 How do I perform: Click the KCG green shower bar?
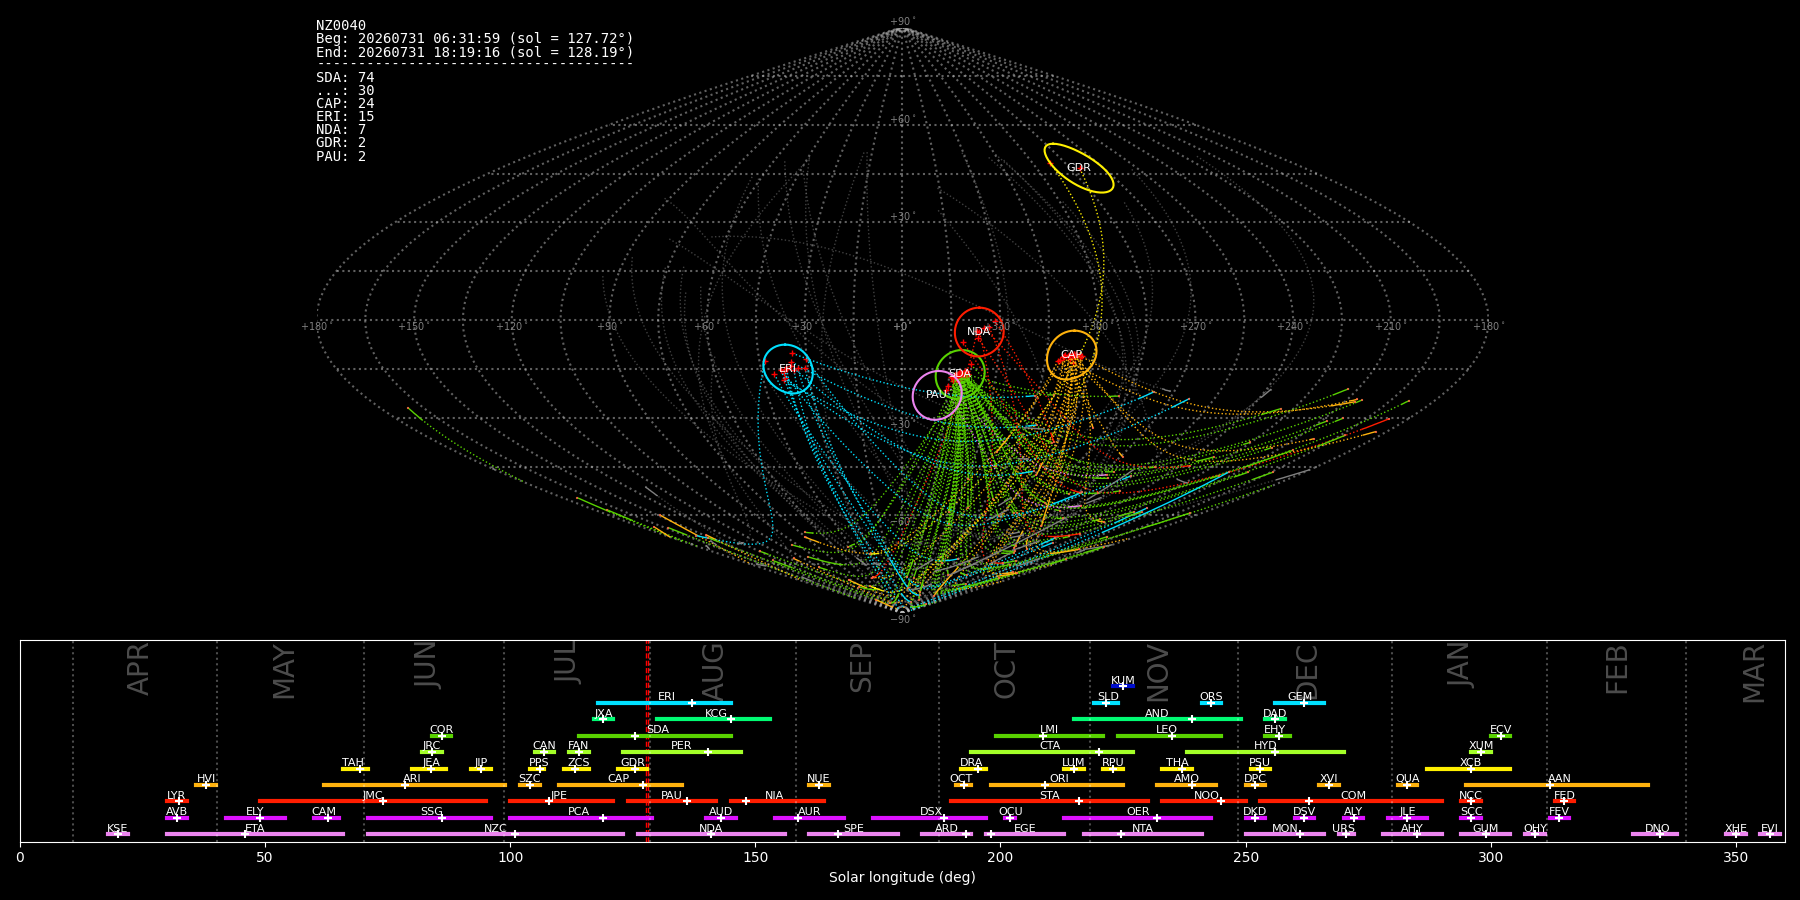713,719
